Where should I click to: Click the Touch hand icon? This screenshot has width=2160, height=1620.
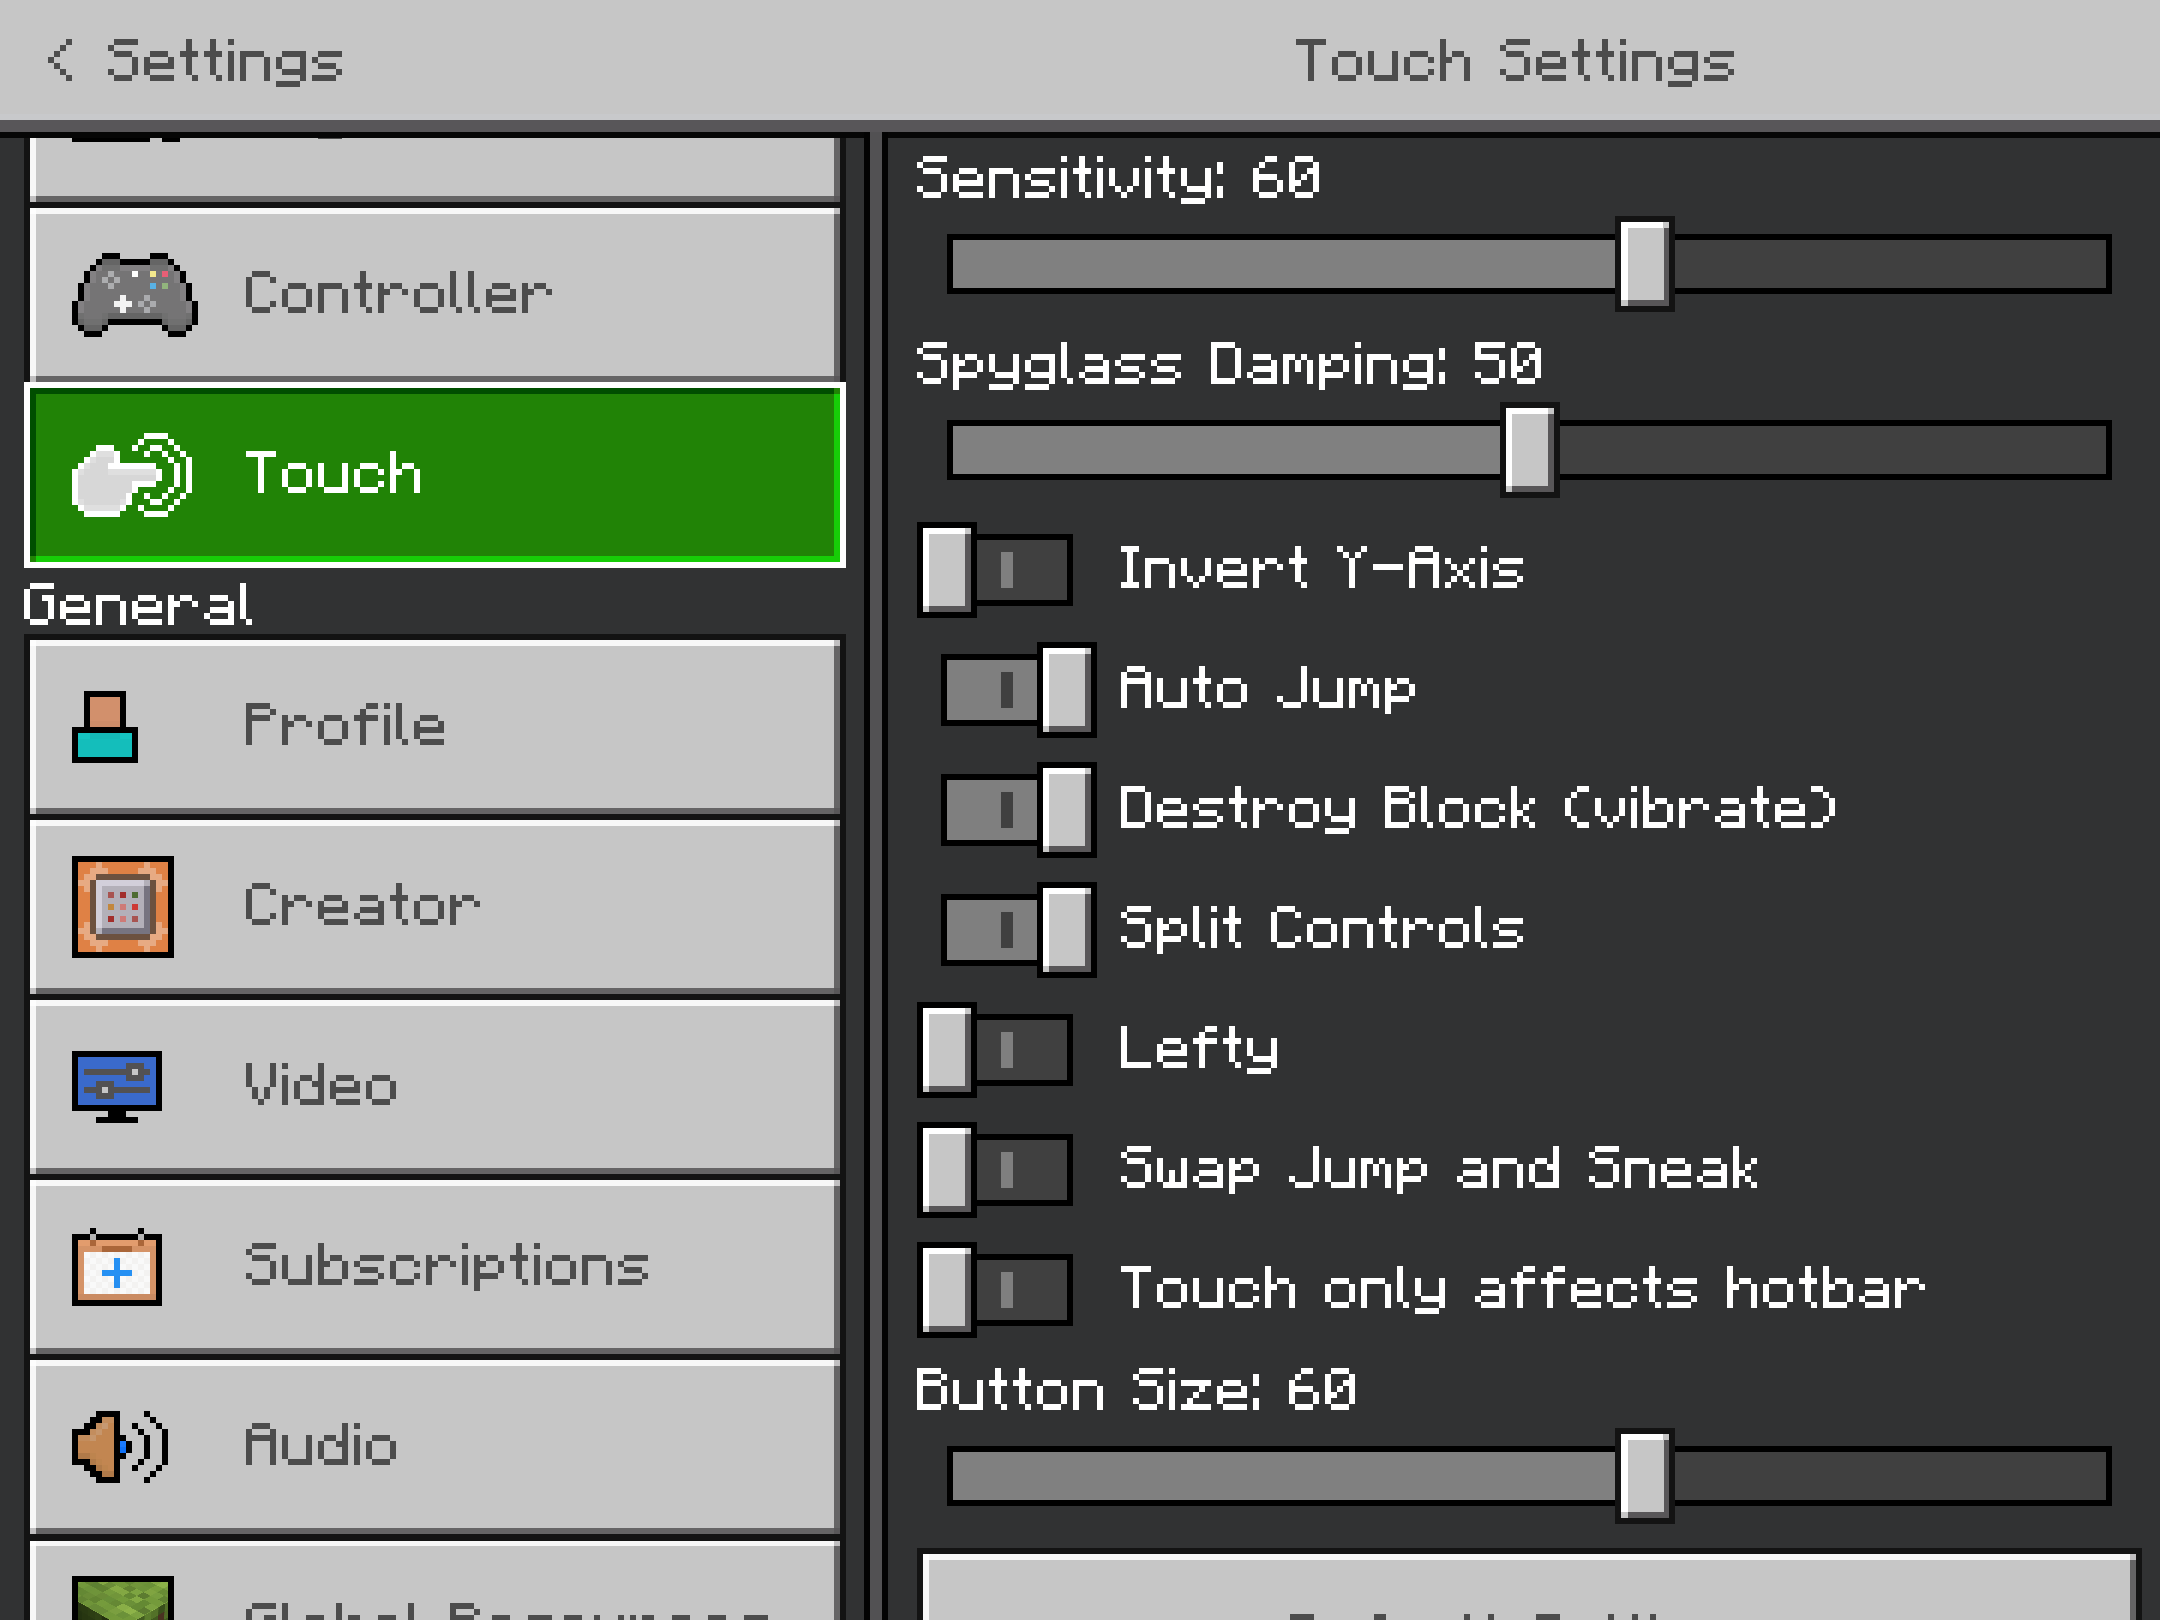click(132, 475)
